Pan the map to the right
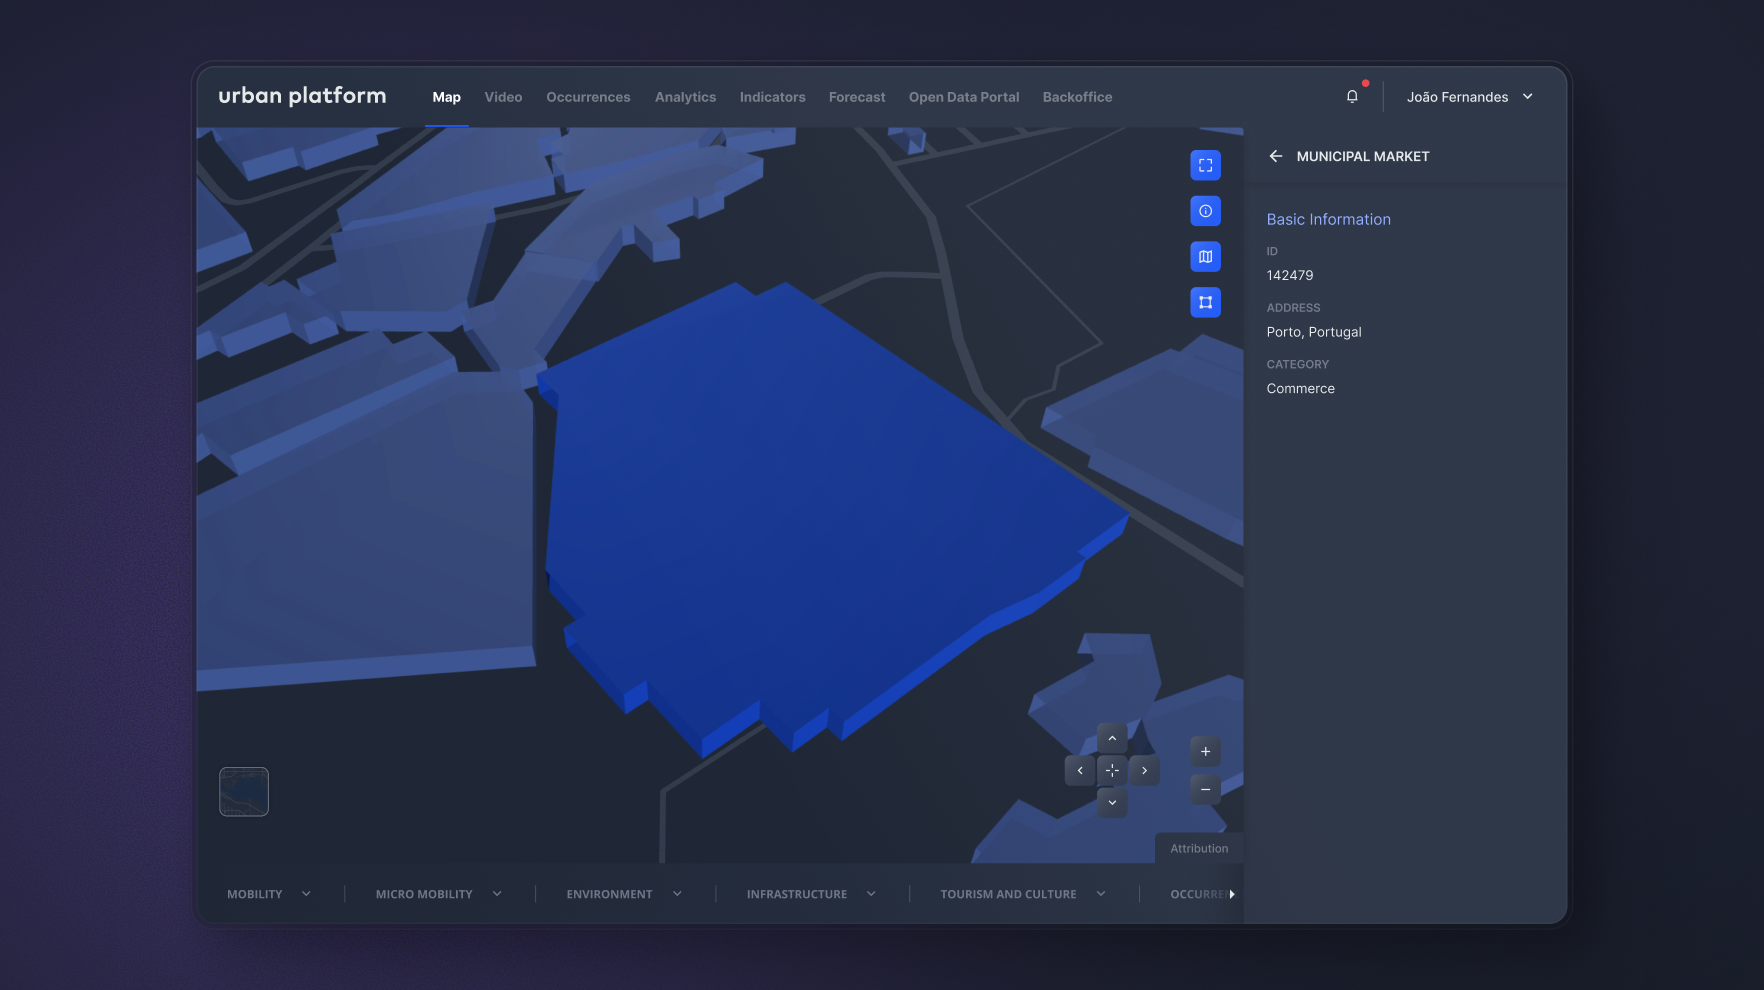Image resolution: width=1764 pixels, height=990 pixels. tap(1144, 771)
